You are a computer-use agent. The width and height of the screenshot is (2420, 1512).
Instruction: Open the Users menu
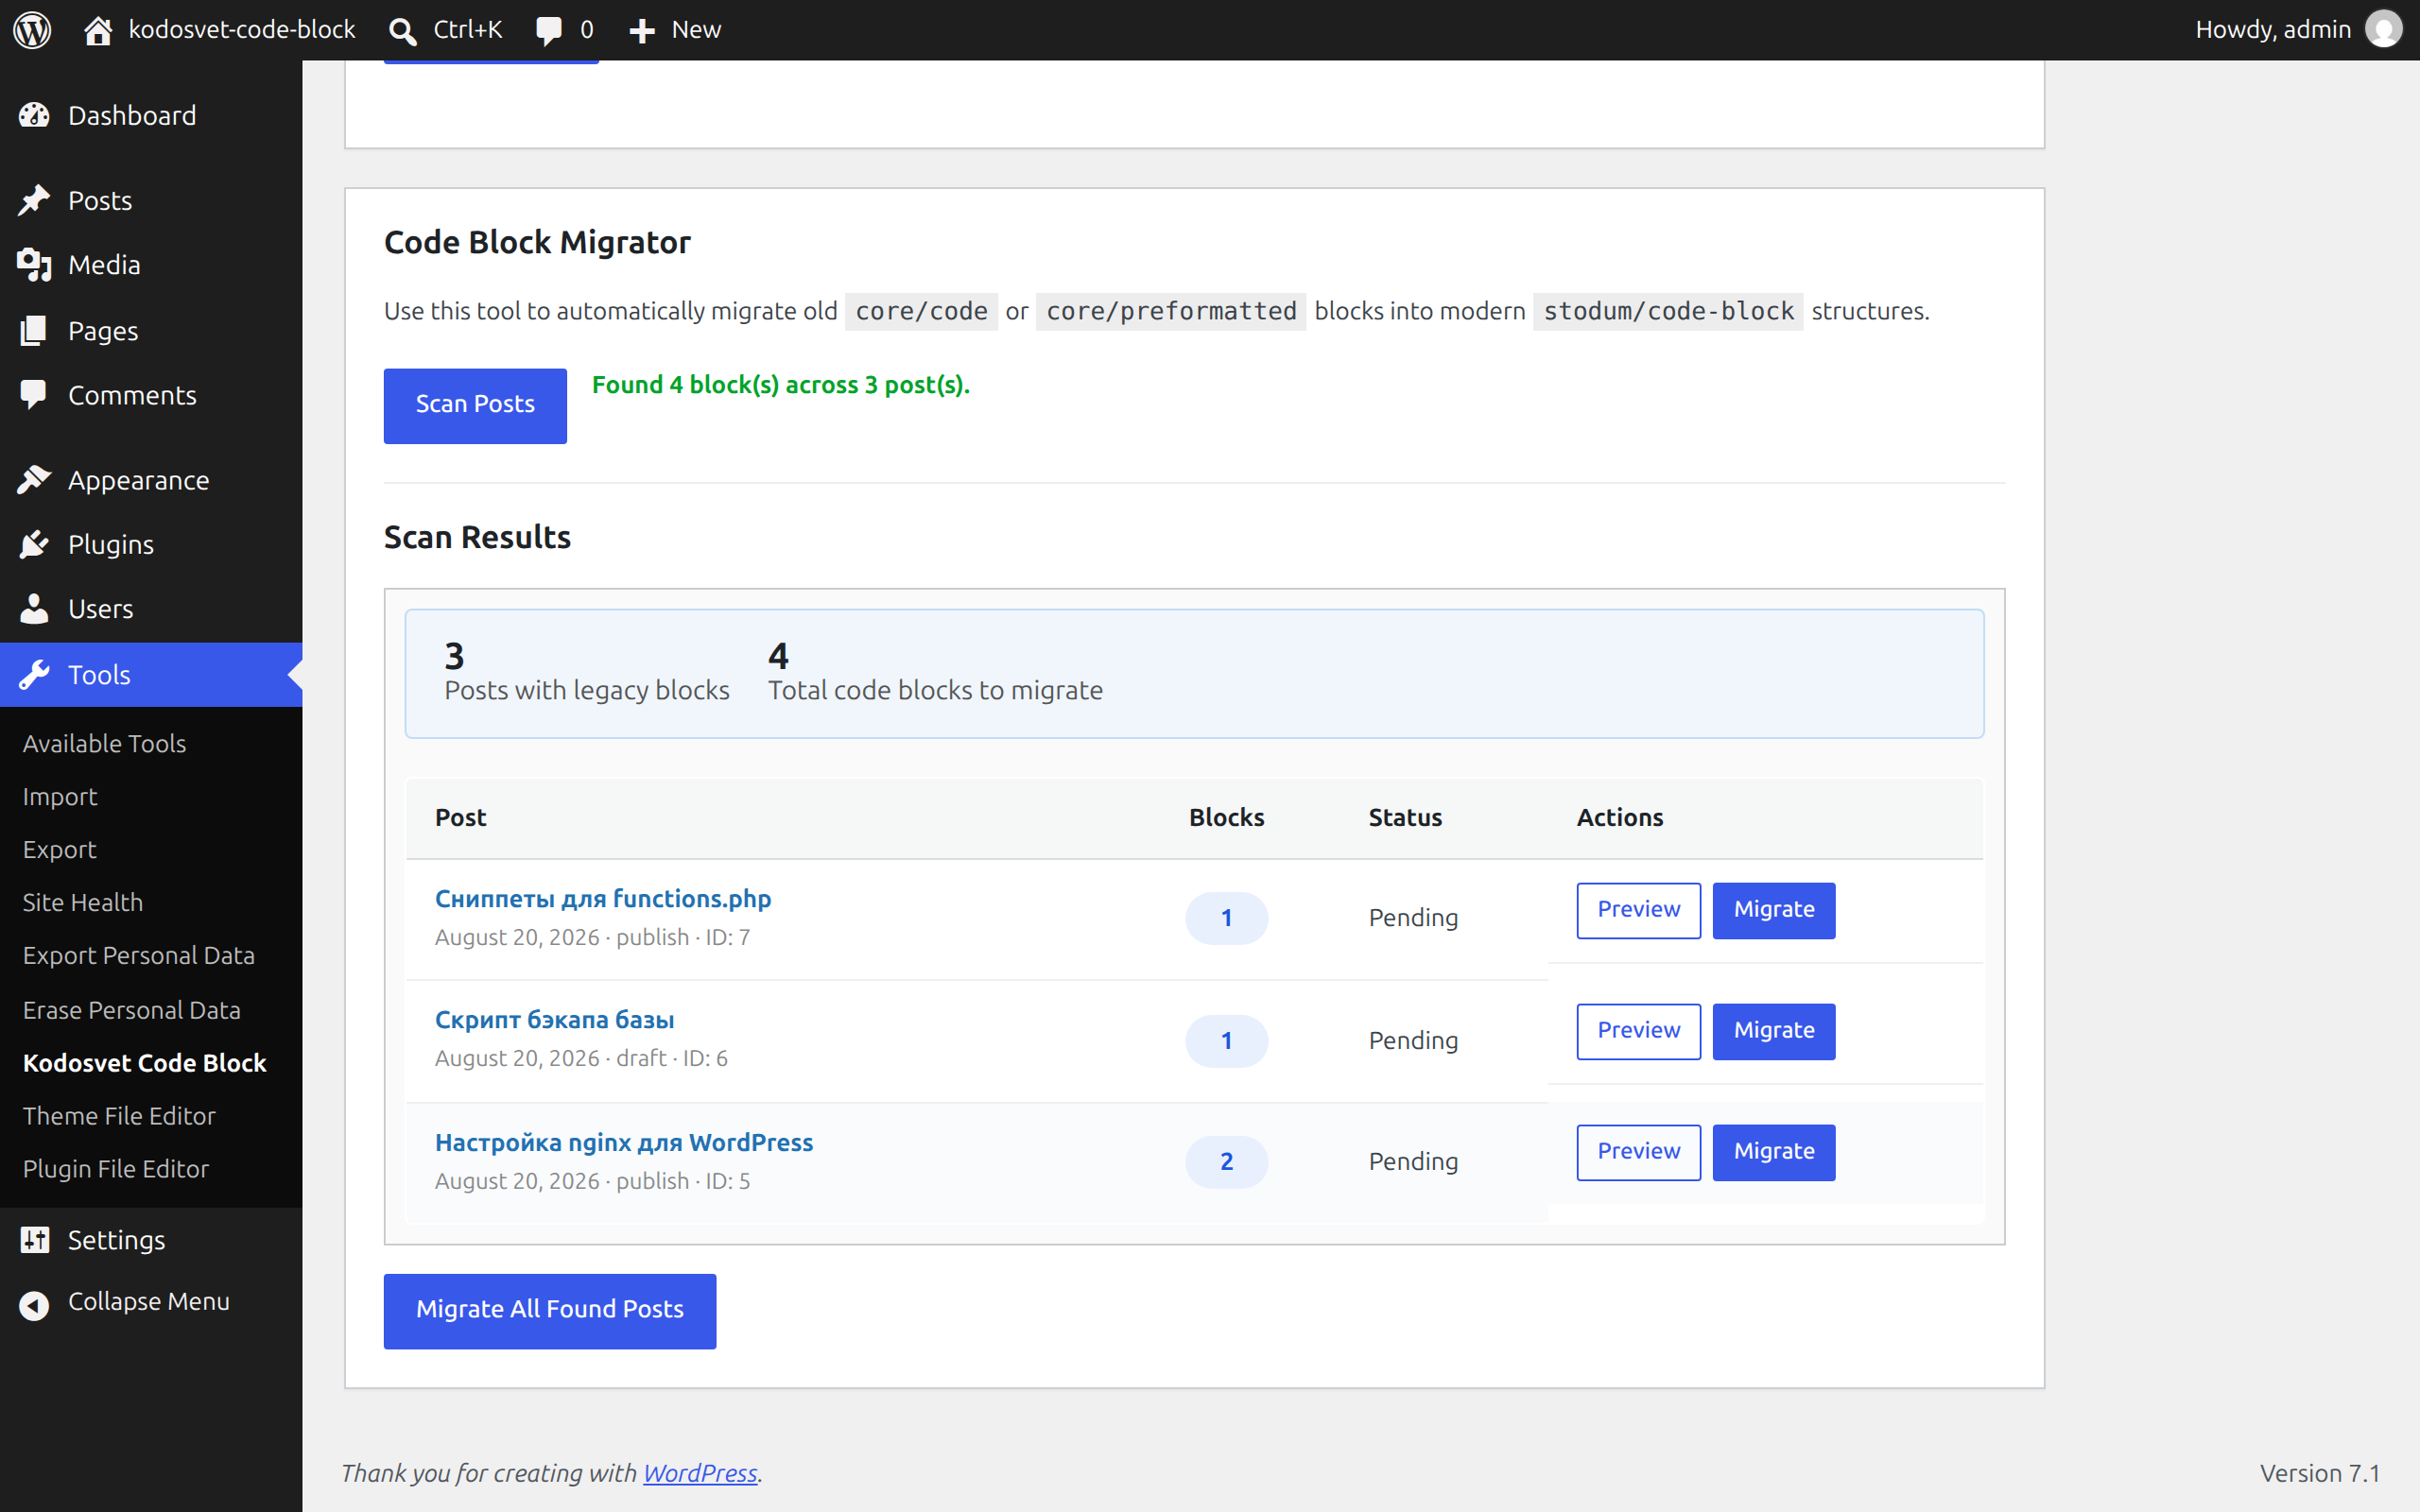(x=151, y=609)
